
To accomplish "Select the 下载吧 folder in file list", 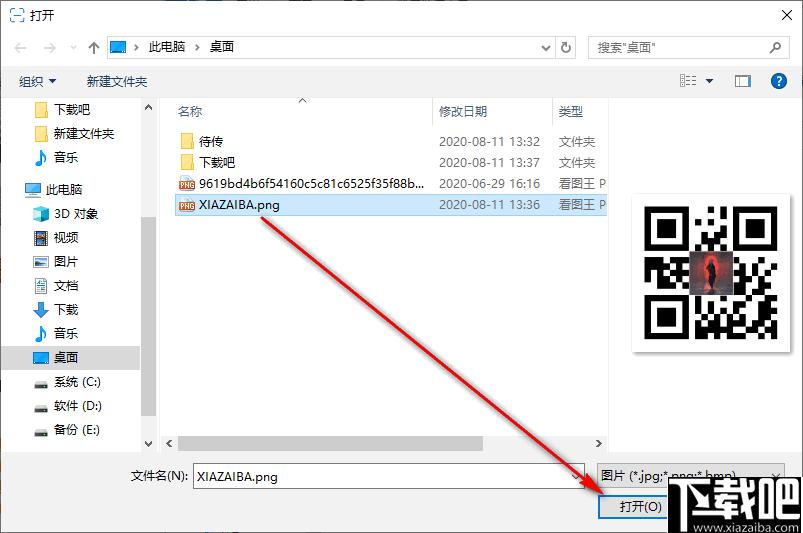I will coord(217,163).
